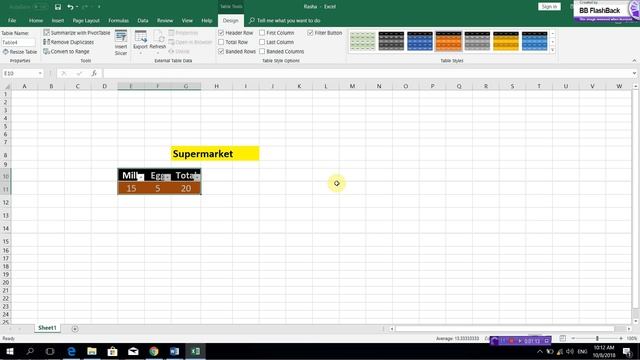Click the zoom slider in status bar
This screenshot has height=360, width=640.
(597, 338)
